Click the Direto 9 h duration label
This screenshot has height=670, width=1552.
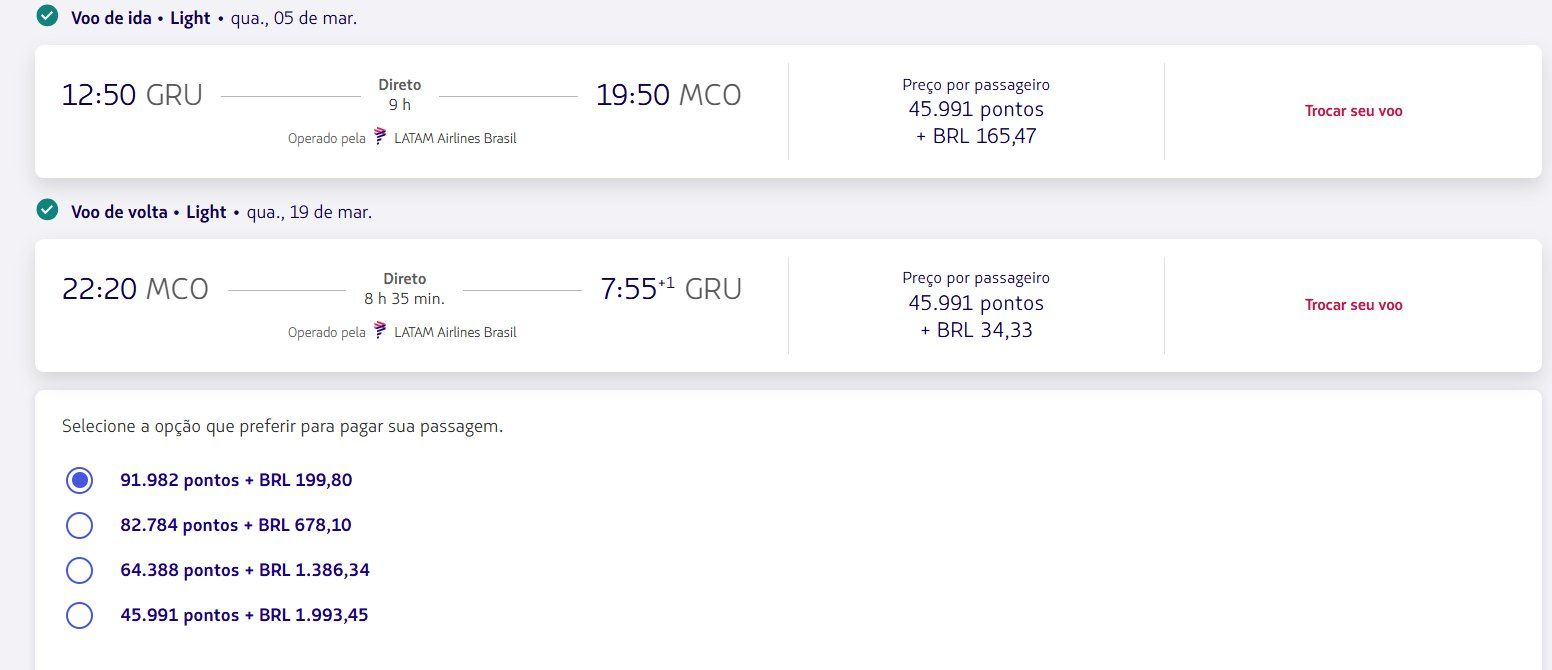click(x=400, y=94)
